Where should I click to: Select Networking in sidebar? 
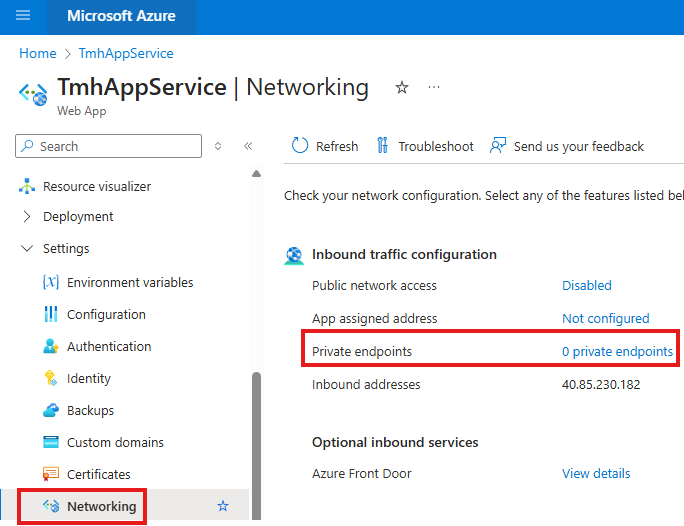coord(102,506)
